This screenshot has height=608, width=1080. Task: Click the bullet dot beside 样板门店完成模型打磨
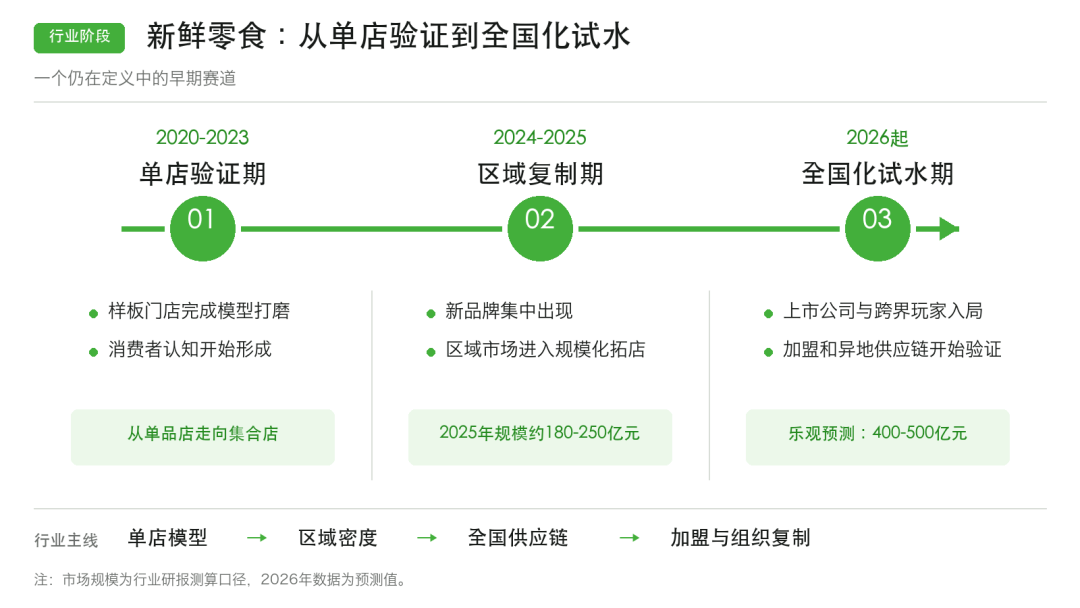coord(94,314)
